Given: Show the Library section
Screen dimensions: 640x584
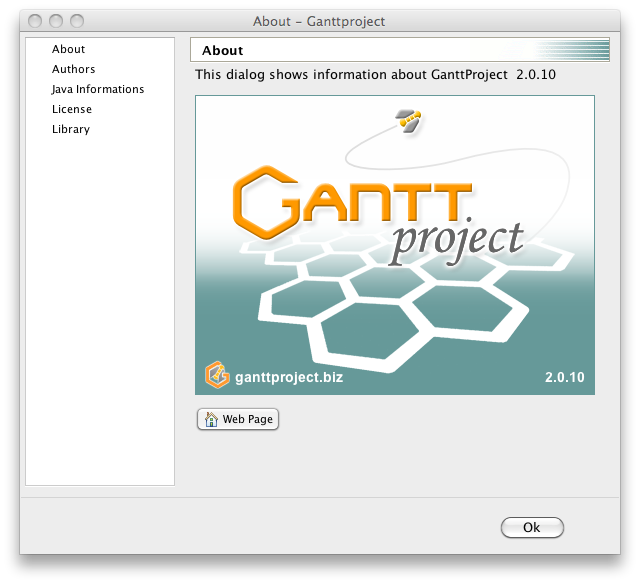Looking at the screenshot, I should coord(71,129).
